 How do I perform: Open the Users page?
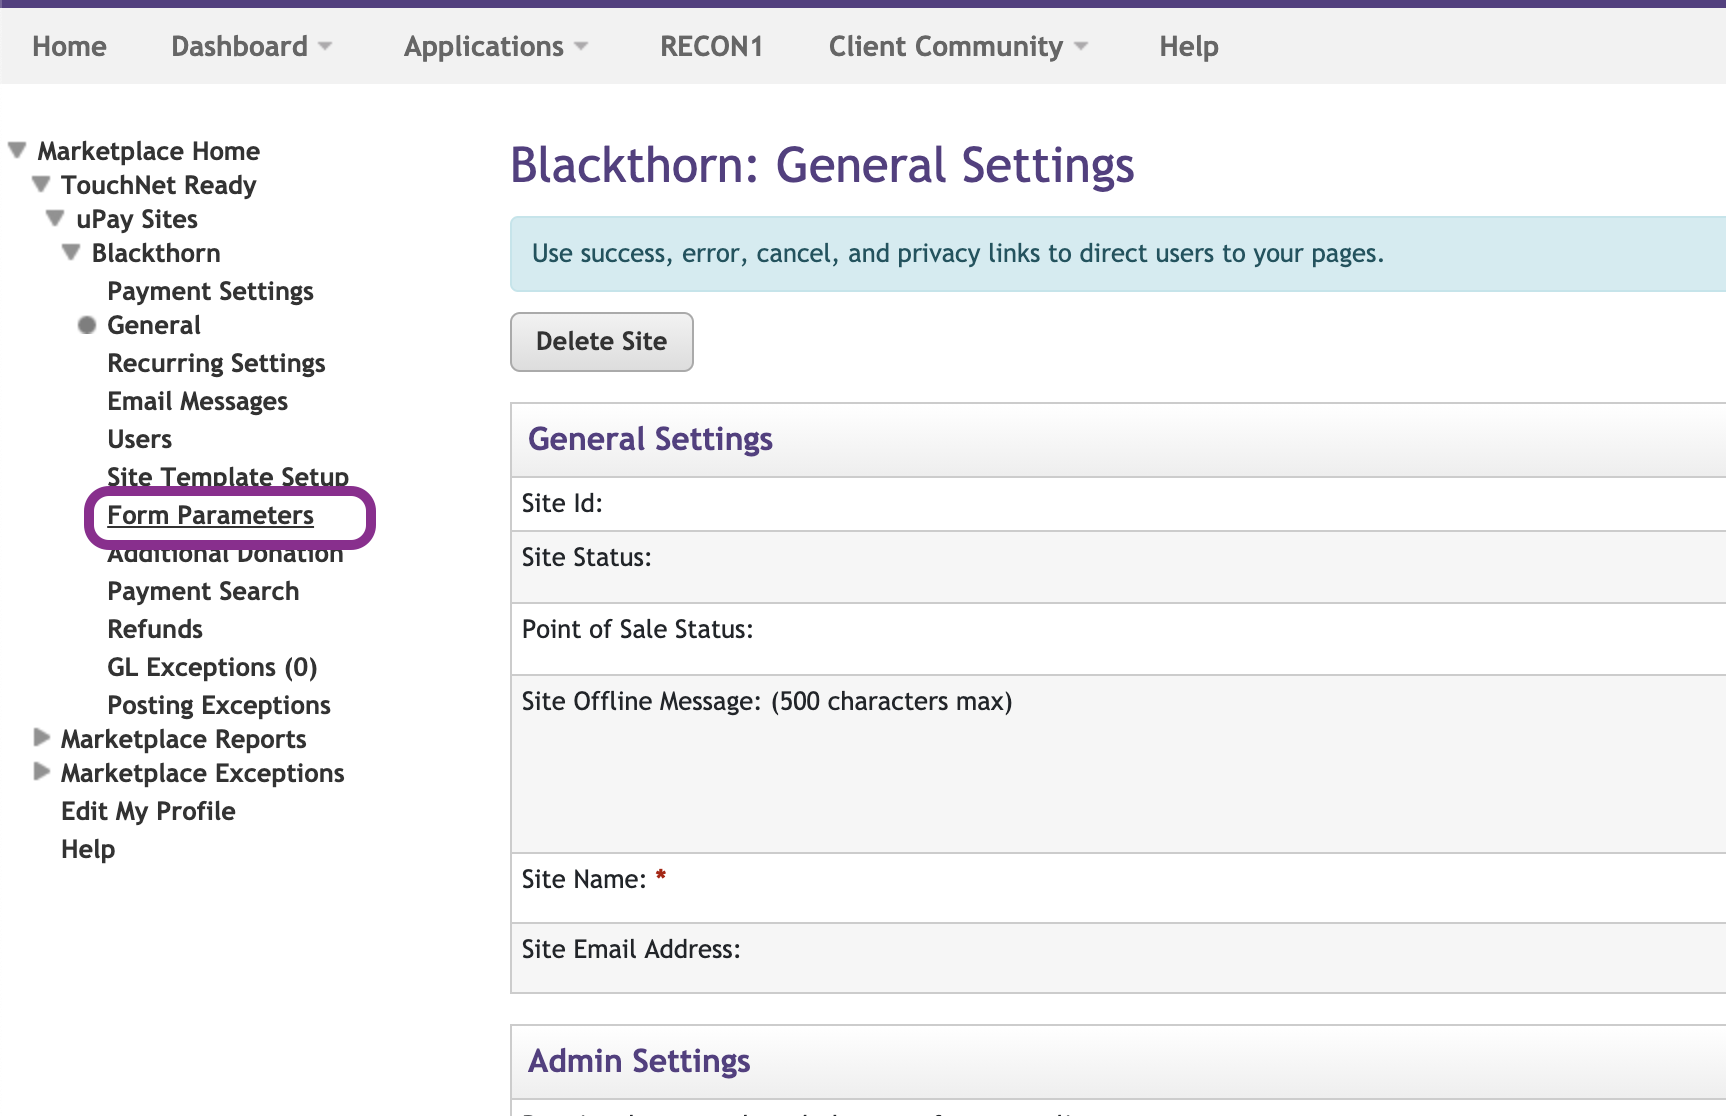pos(139,439)
